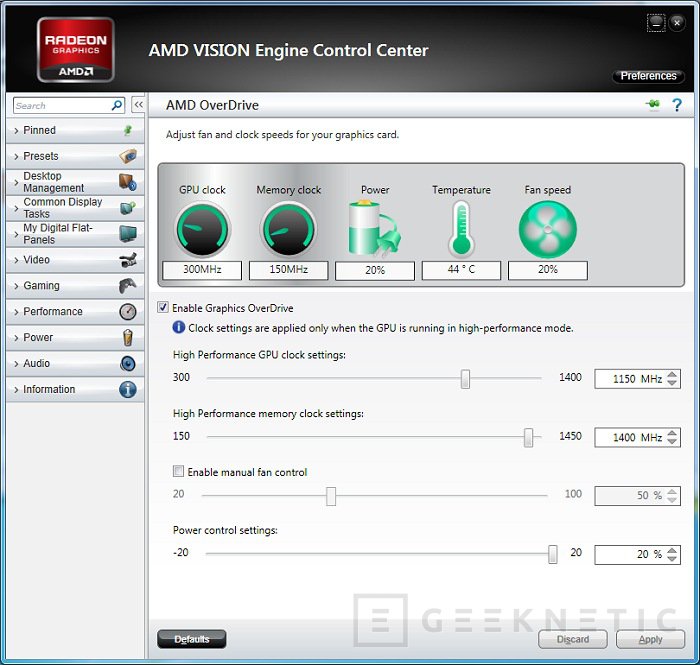Expand the Pinned section
Image resolution: width=700 pixels, height=665 pixels.
point(75,130)
